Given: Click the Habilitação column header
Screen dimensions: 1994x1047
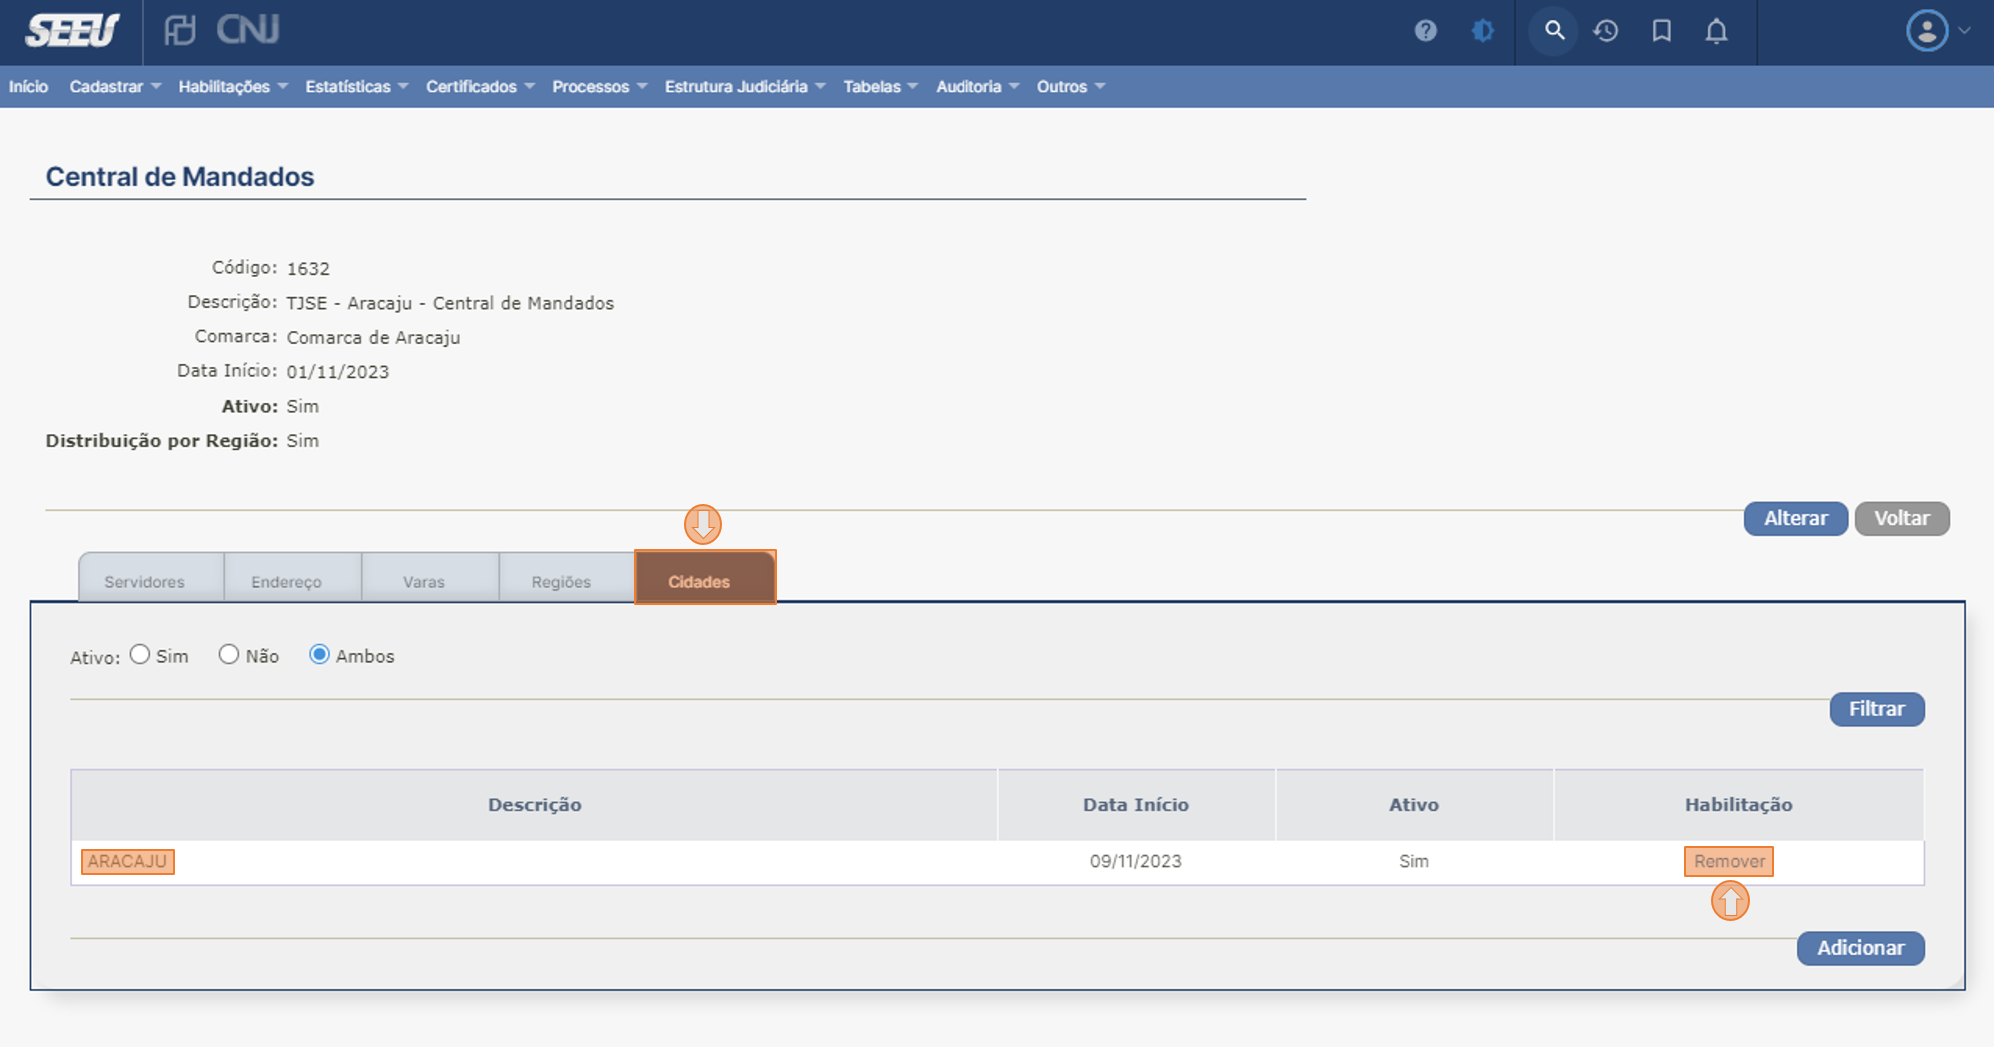Looking at the screenshot, I should pos(1739,805).
